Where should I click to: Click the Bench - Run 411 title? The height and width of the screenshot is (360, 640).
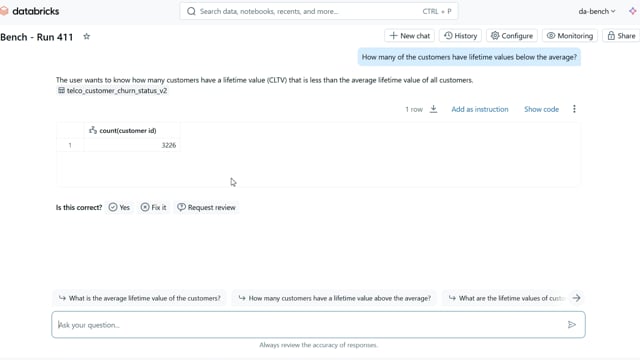pyautogui.click(x=37, y=37)
